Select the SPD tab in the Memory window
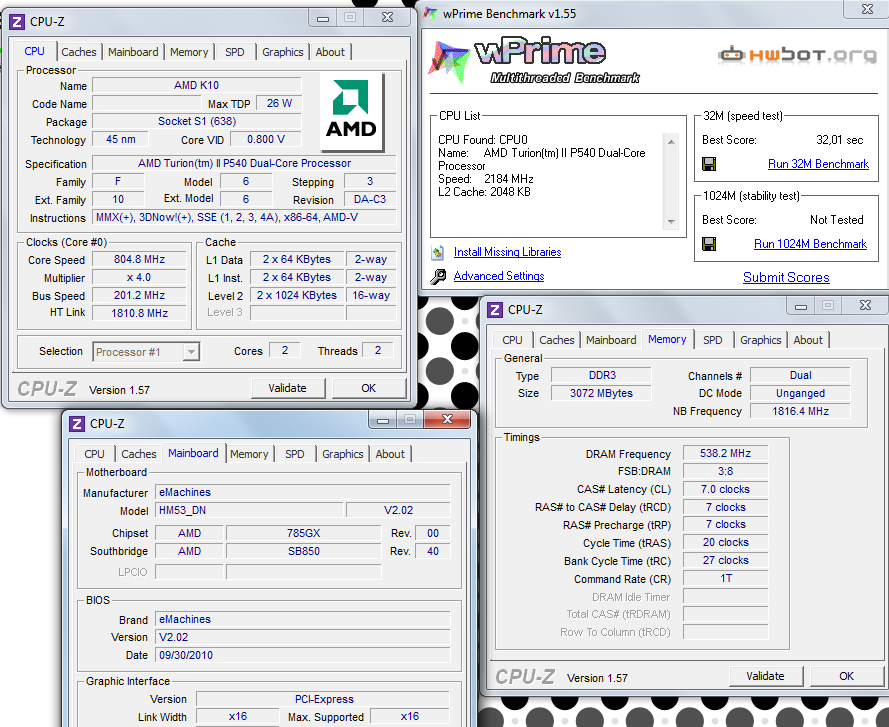The width and height of the screenshot is (889, 727). point(713,340)
